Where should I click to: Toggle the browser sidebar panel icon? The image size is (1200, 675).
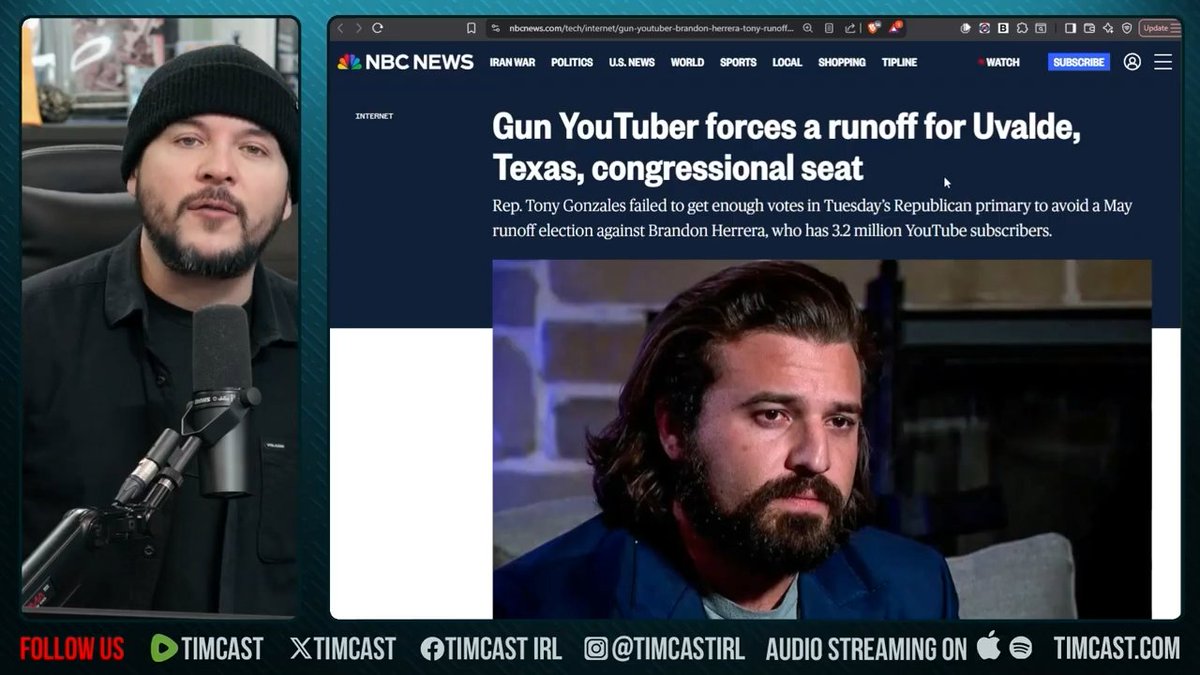coord(1070,28)
